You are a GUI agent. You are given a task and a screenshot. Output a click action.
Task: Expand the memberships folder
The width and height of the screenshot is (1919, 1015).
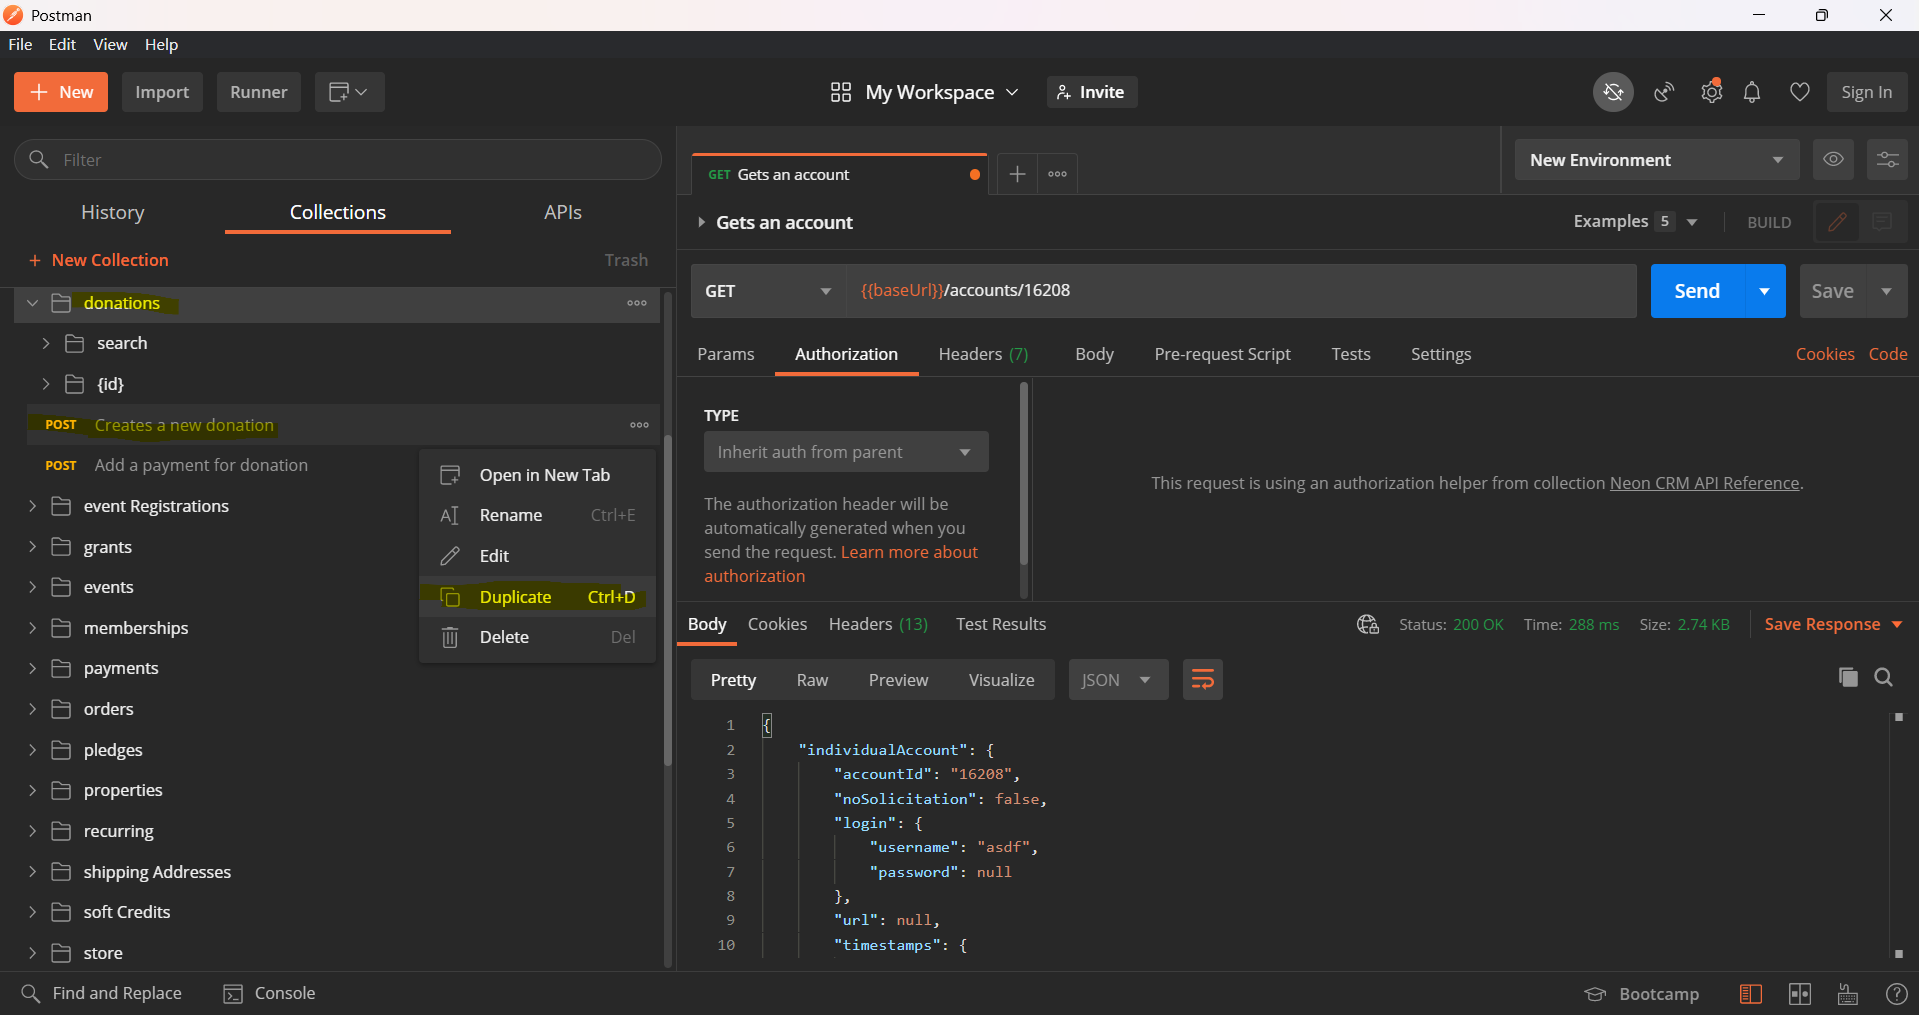(x=32, y=628)
